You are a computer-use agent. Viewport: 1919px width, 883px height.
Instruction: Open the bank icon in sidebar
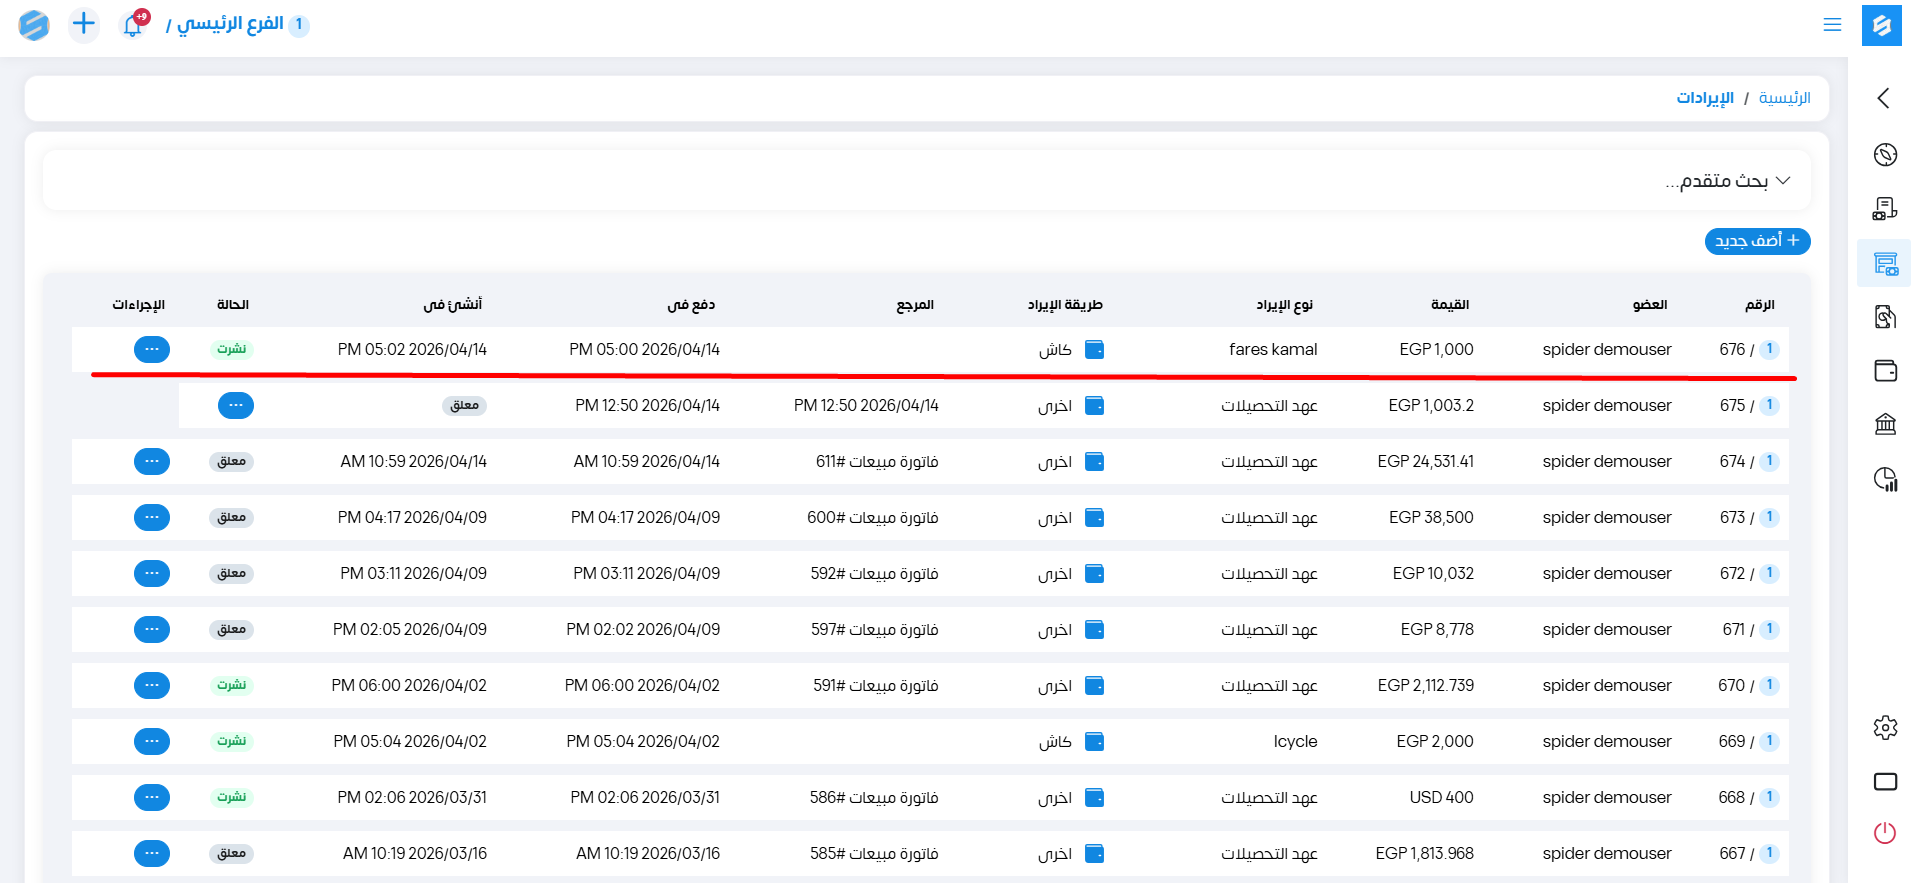click(x=1885, y=425)
